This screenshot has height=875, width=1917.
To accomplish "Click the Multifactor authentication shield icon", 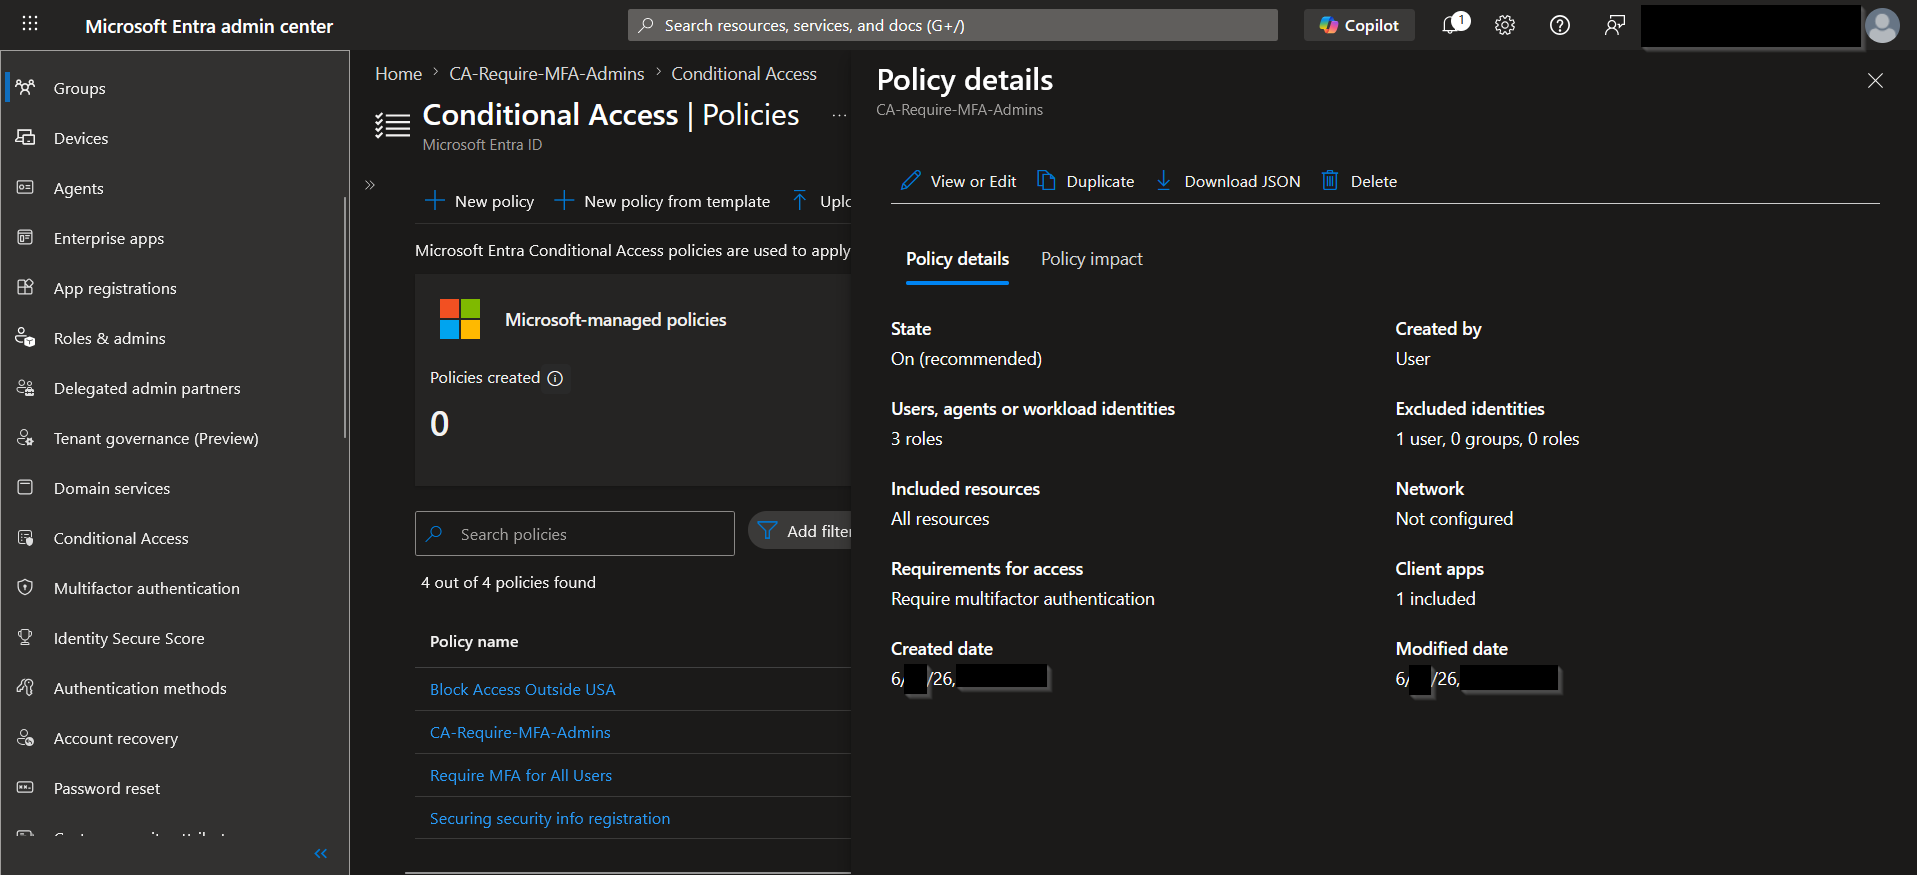I will tap(26, 587).
